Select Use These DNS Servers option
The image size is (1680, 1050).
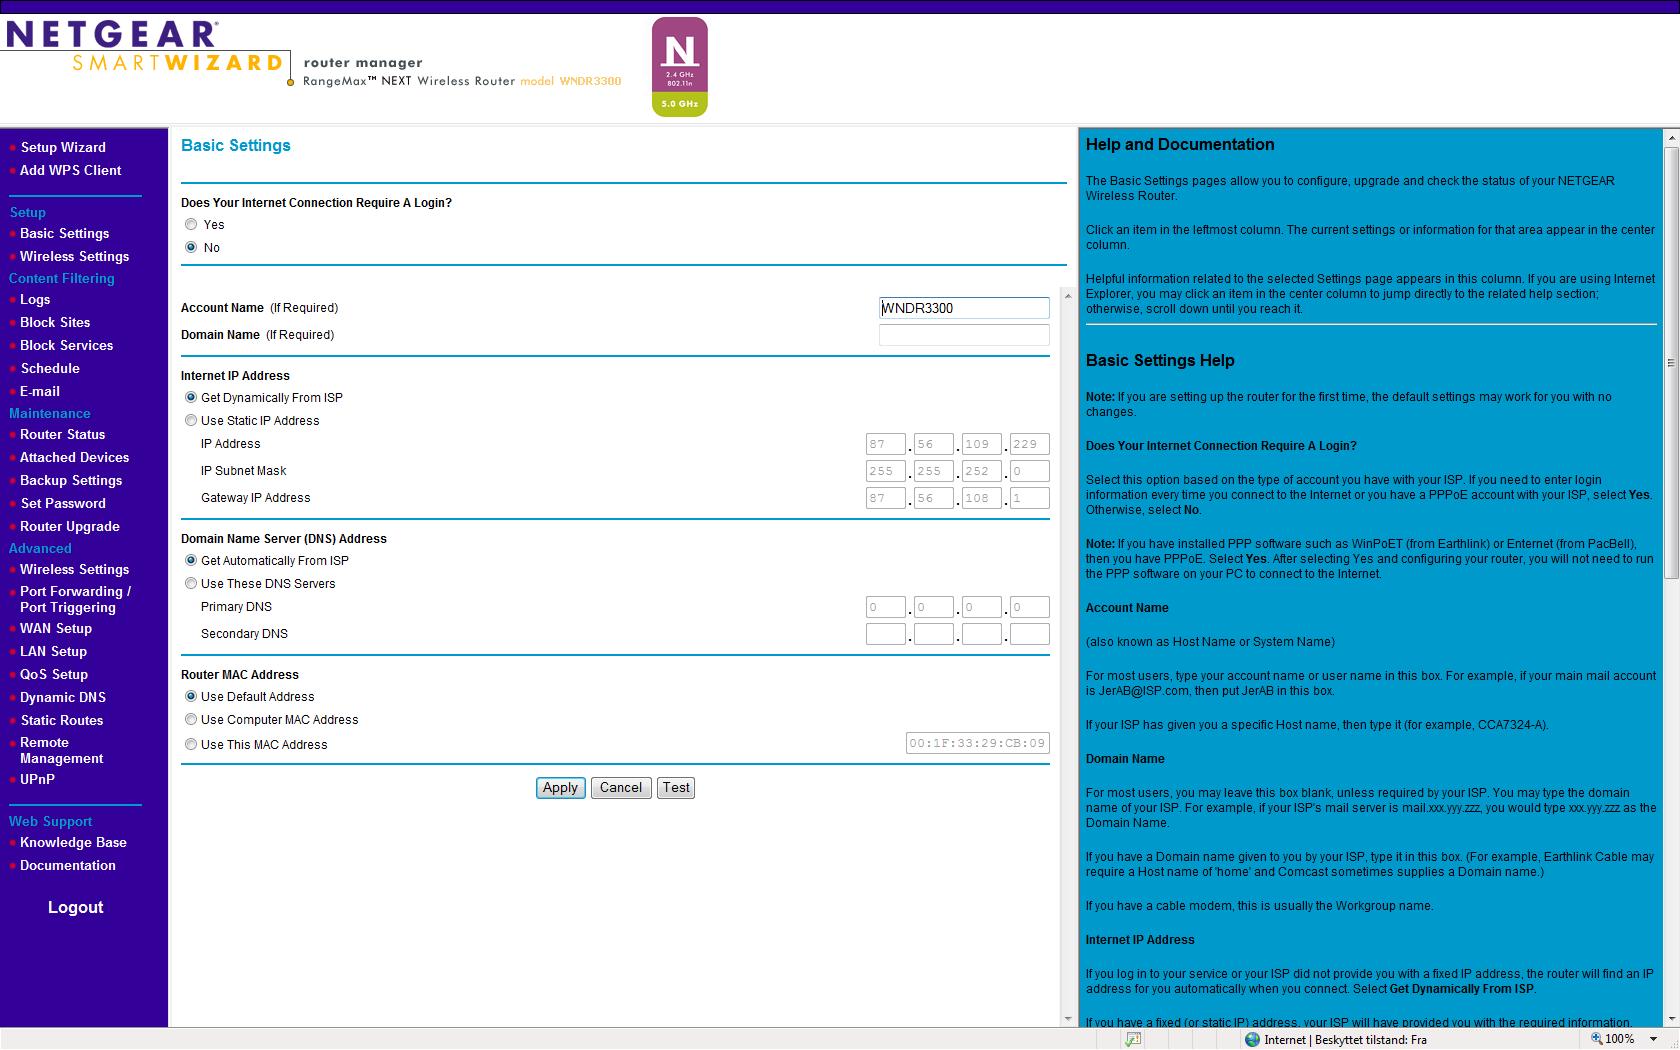point(191,584)
